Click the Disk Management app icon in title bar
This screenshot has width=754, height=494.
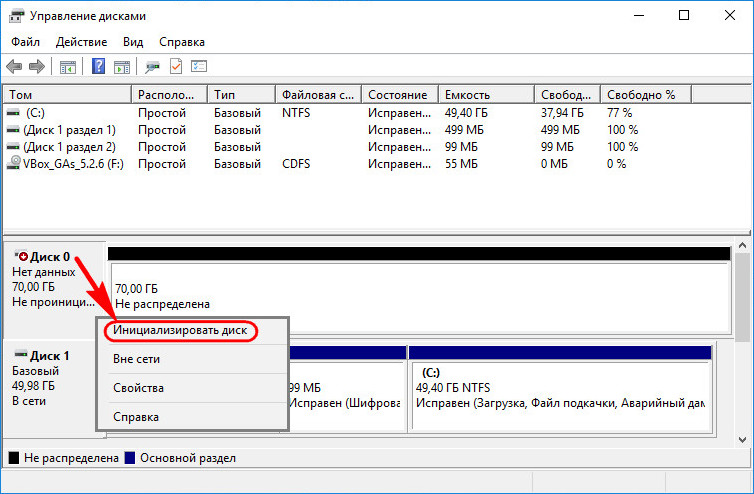(16, 16)
